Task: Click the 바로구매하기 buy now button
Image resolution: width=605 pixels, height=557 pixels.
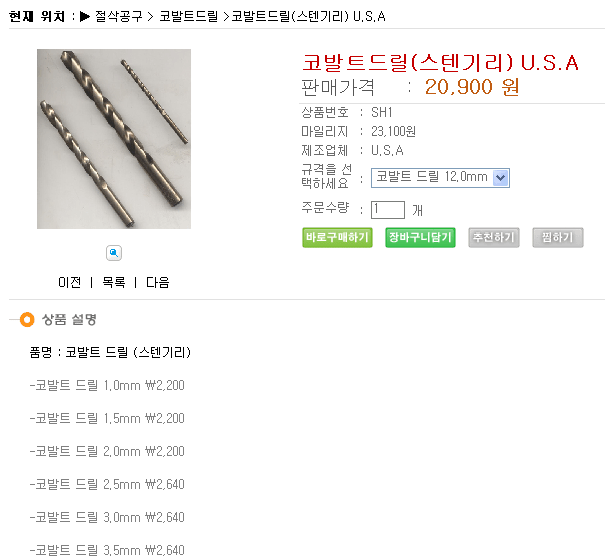Action: pos(337,237)
